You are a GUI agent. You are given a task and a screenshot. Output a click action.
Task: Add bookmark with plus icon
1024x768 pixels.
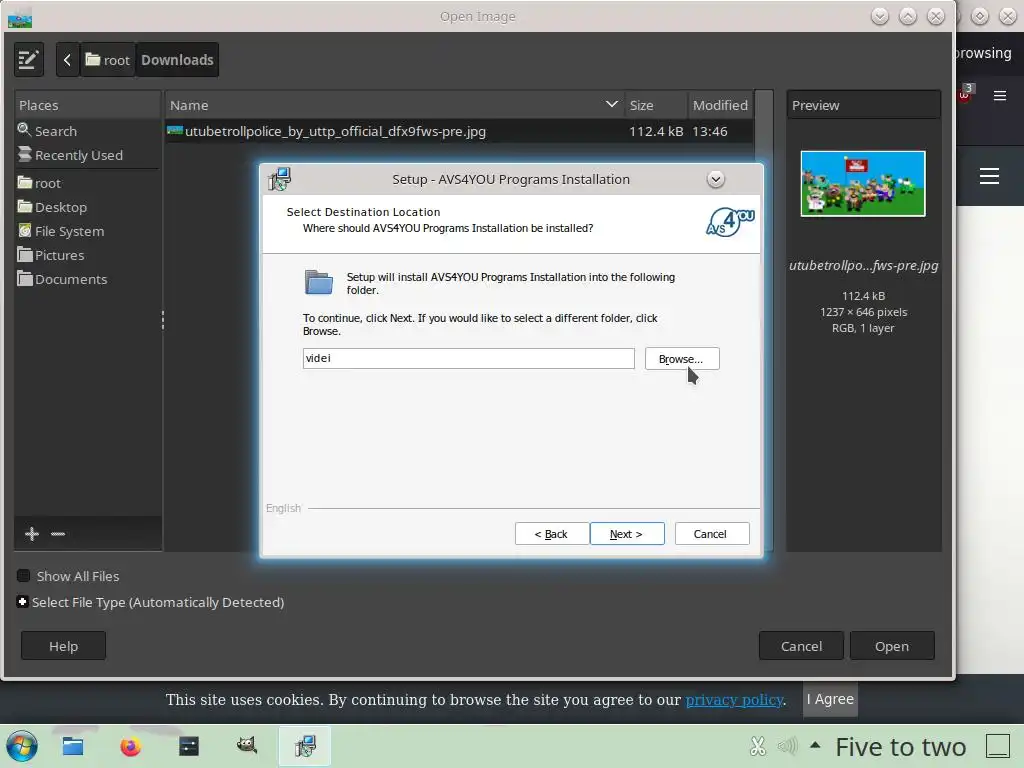[x=31, y=534]
